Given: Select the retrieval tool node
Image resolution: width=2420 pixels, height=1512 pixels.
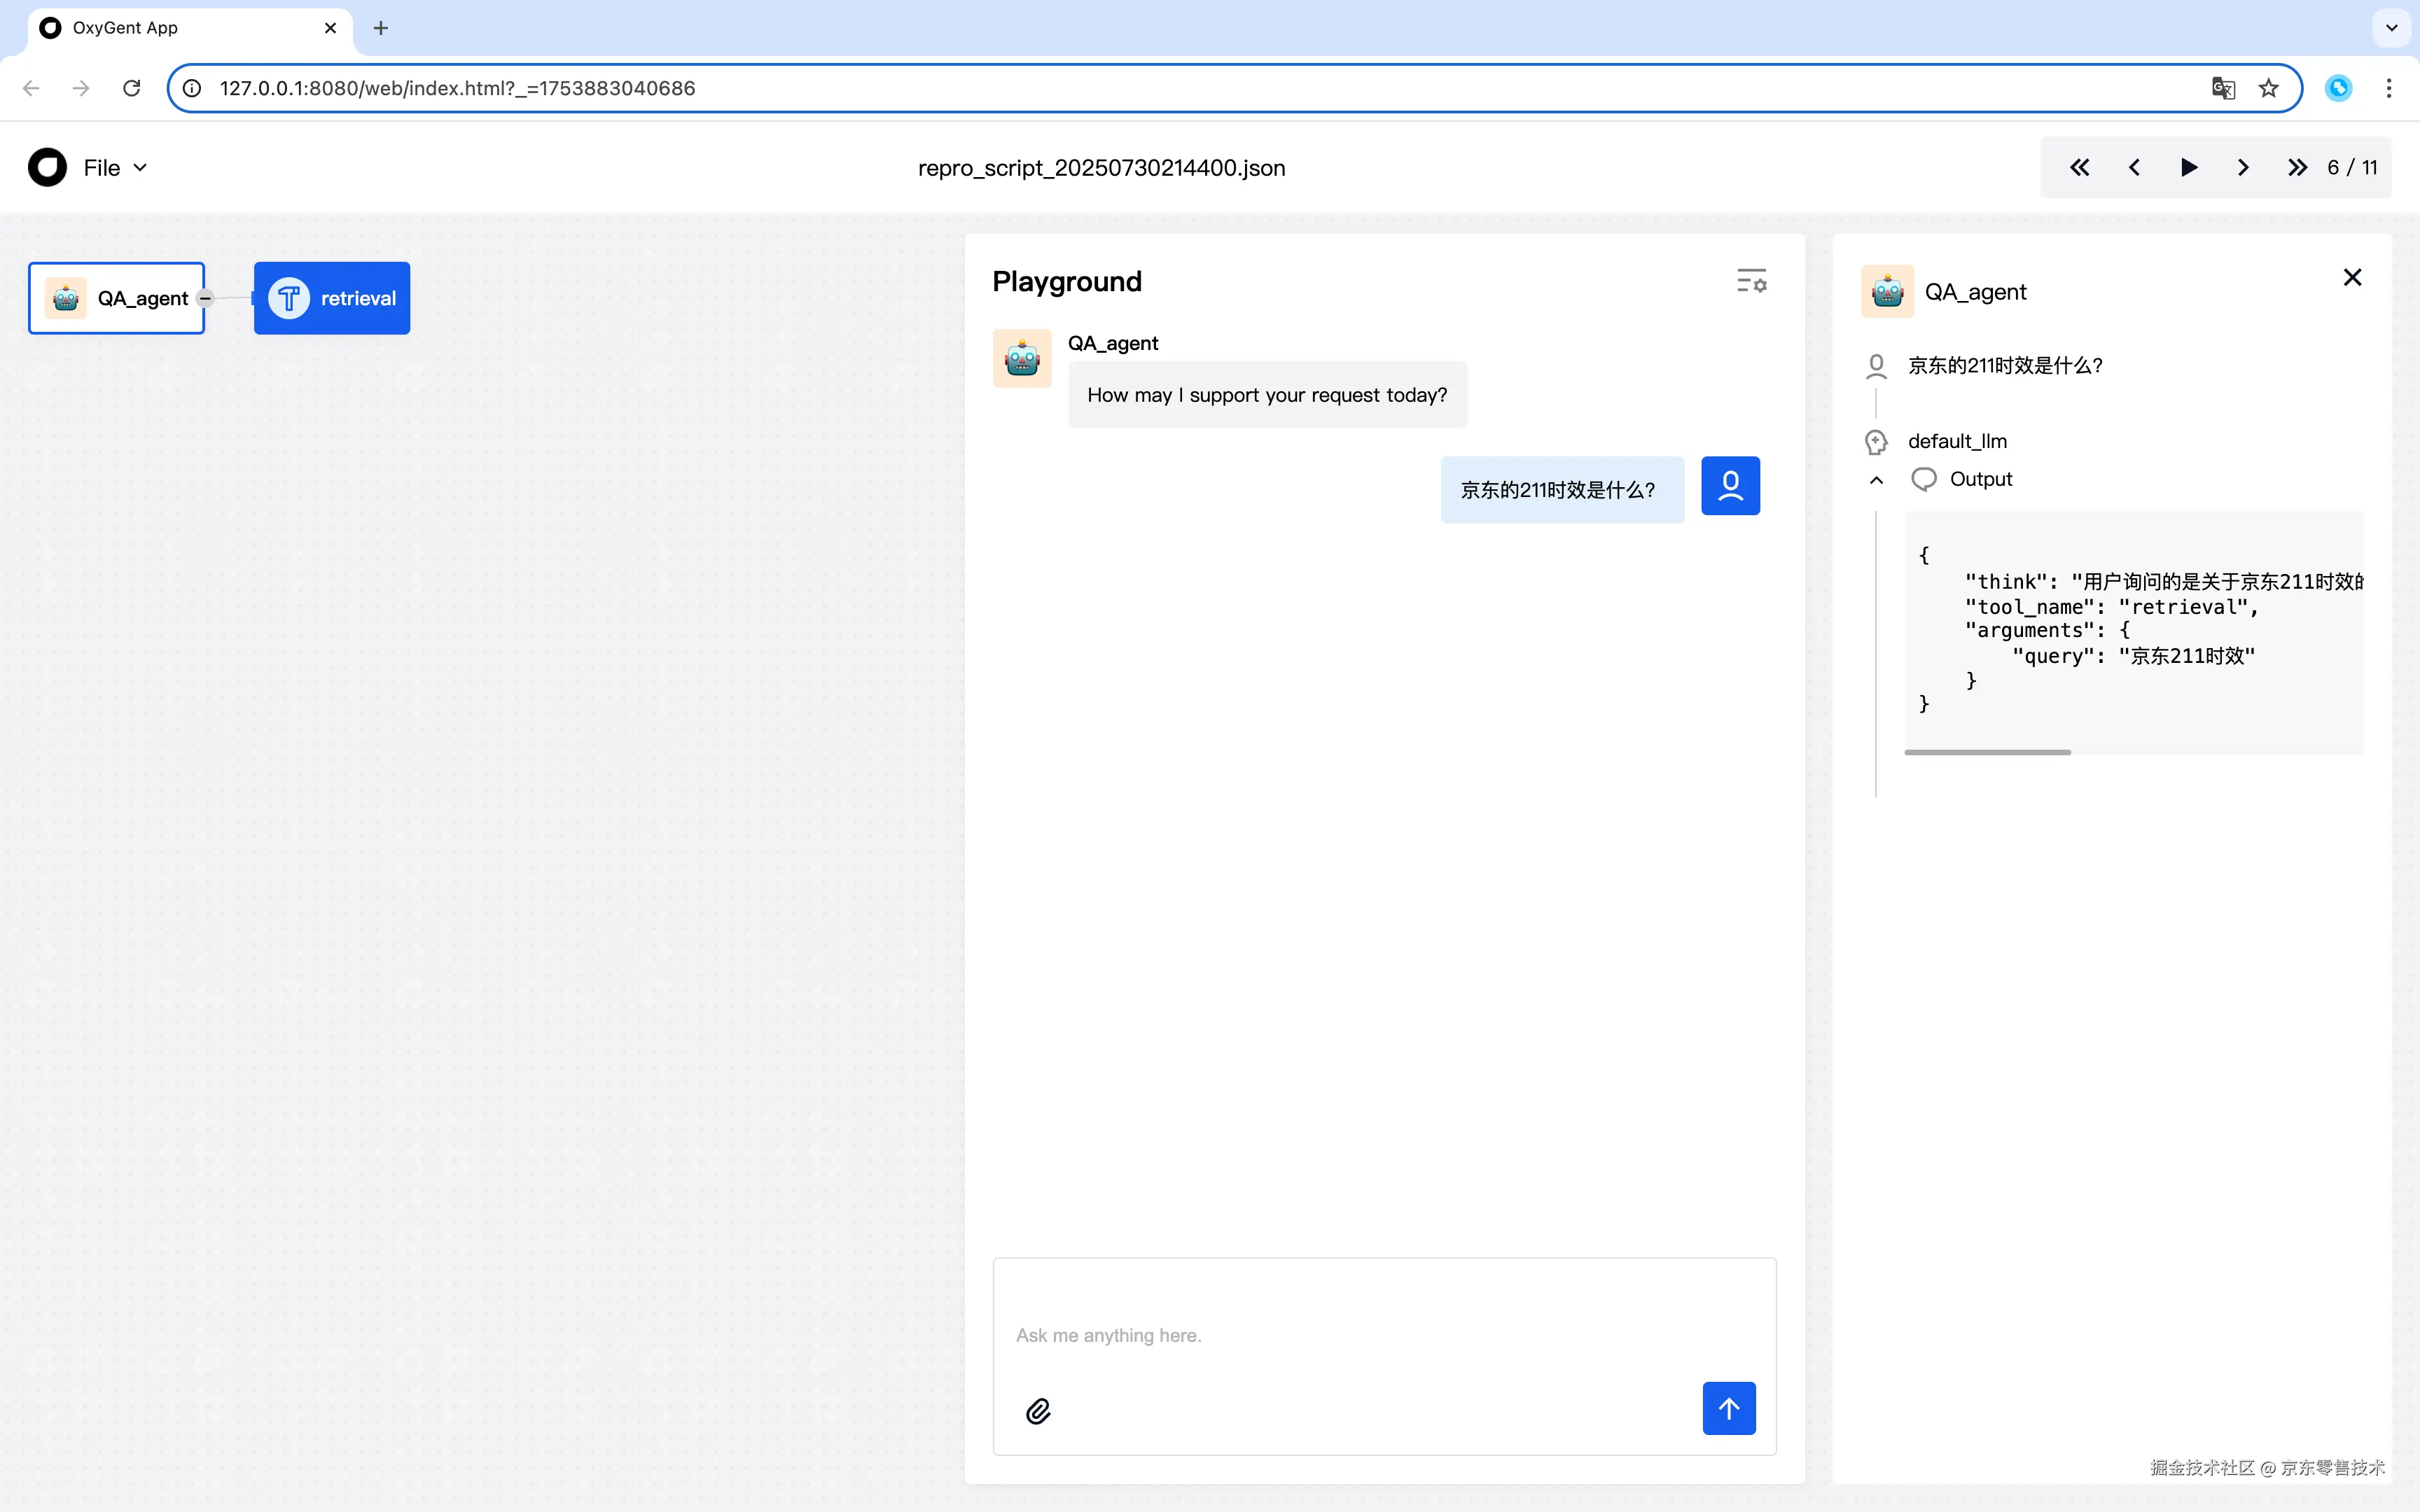Looking at the screenshot, I should (332, 298).
